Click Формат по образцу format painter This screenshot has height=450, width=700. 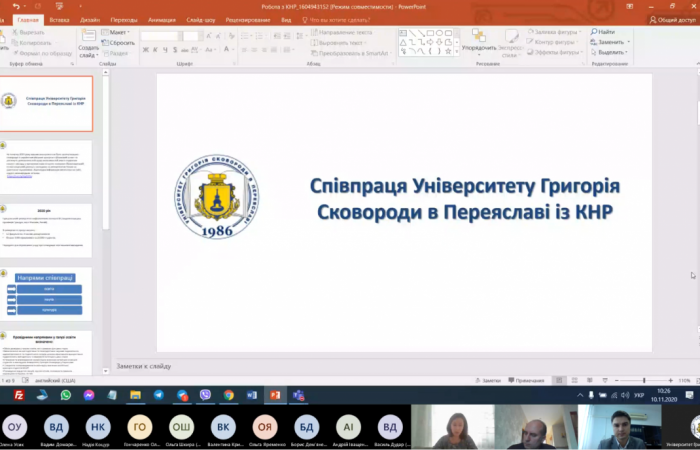click(x=42, y=53)
